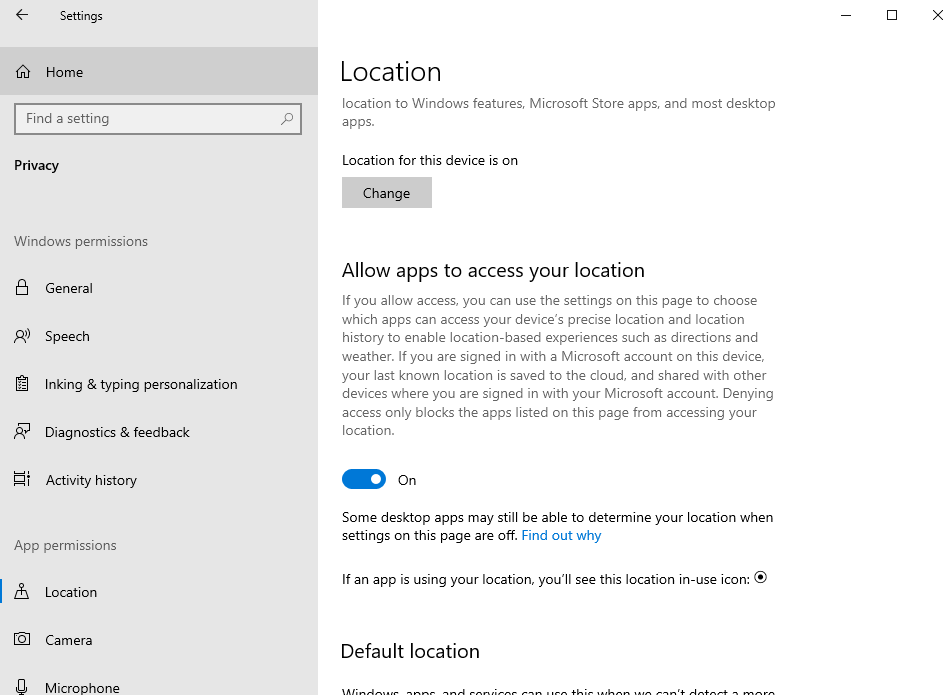950x695 pixels.
Task: Click the 'App permissions' section label
Action: pos(65,545)
